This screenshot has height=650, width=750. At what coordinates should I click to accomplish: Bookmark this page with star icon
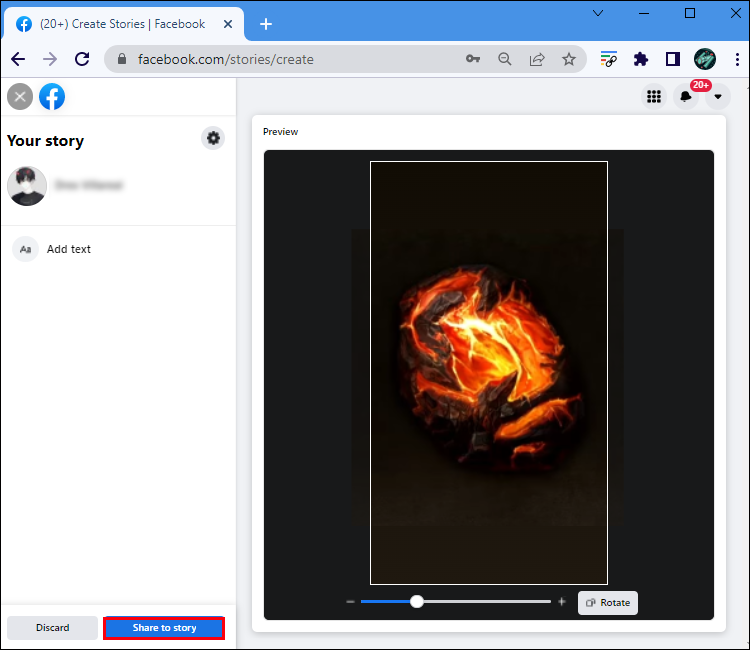click(569, 59)
